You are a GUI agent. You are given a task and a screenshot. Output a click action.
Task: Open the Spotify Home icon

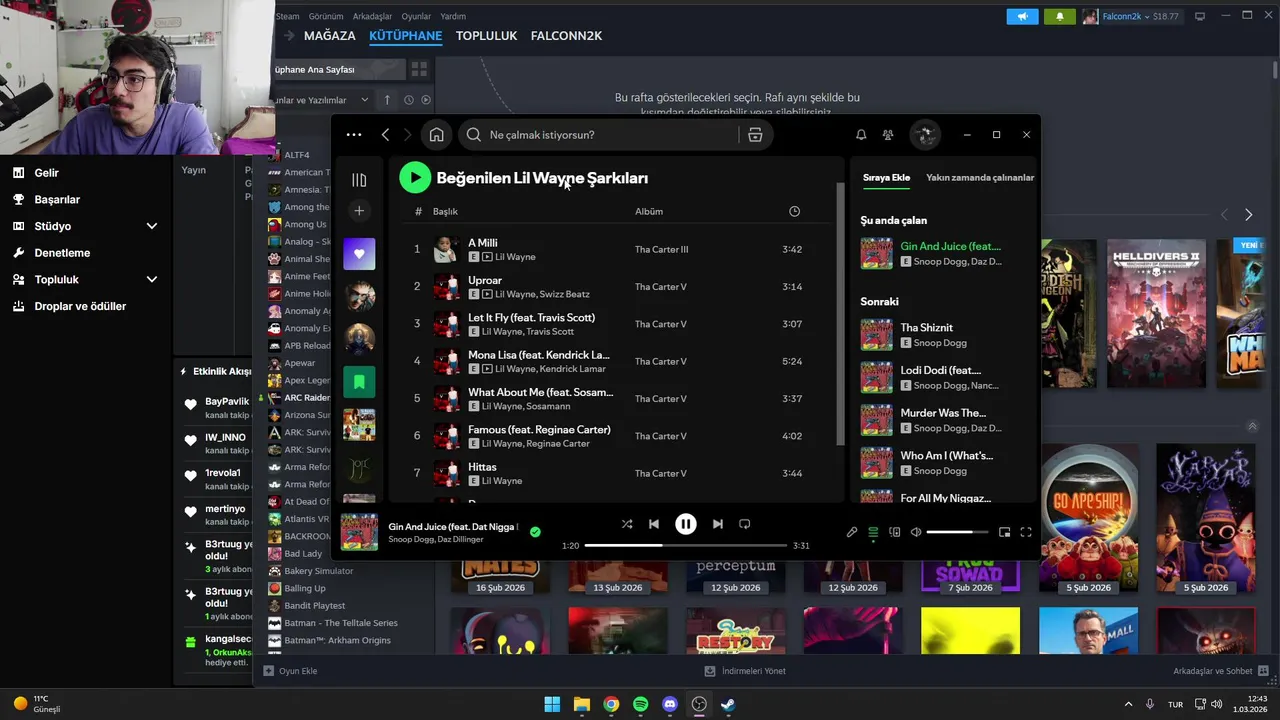point(436,134)
